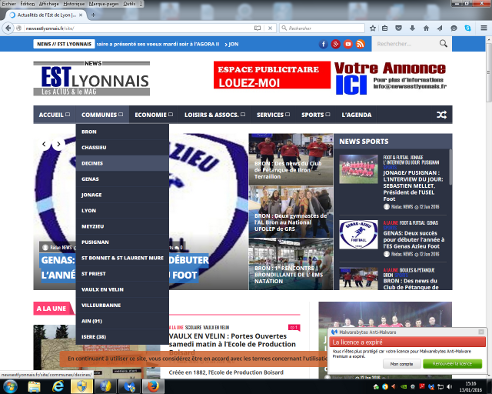
Task: Expand the ACCUEIL menu
Action: 54,115
